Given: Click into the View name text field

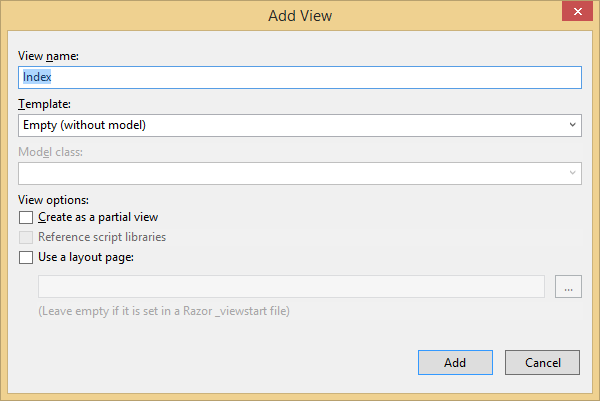Looking at the screenshot, I should coord(300,77).
